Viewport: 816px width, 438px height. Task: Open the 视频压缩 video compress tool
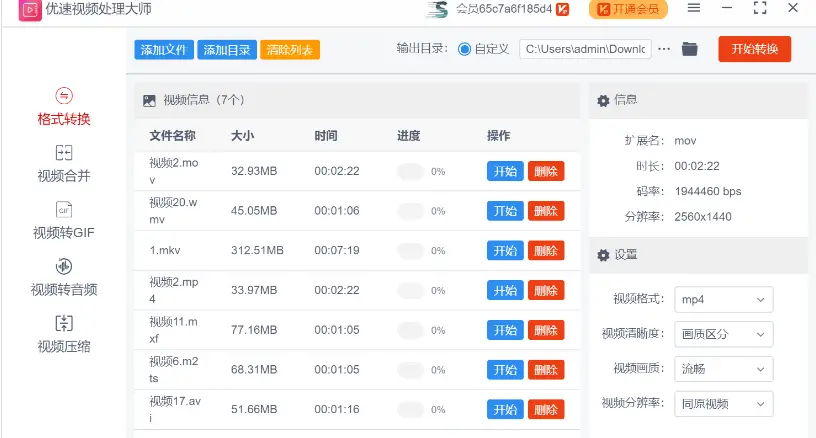(64, 334)
